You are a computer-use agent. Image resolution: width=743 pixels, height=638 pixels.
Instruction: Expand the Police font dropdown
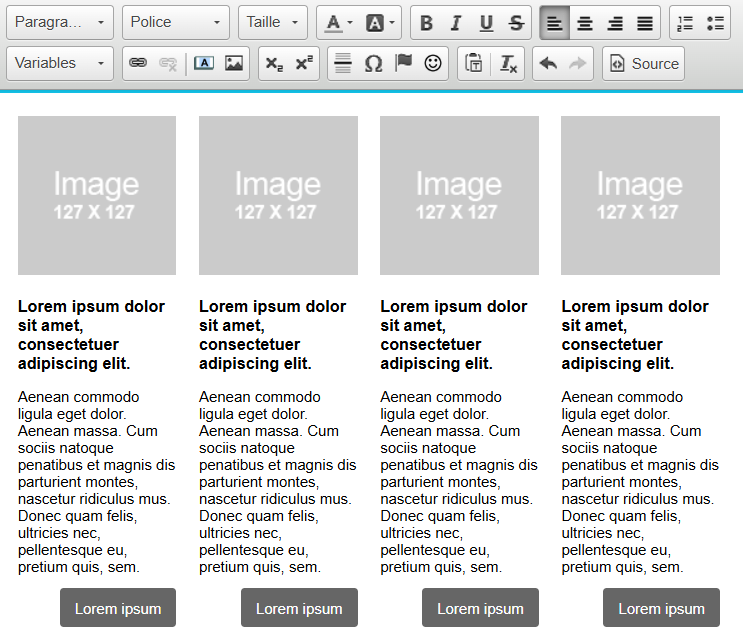[x=176, y=23]
